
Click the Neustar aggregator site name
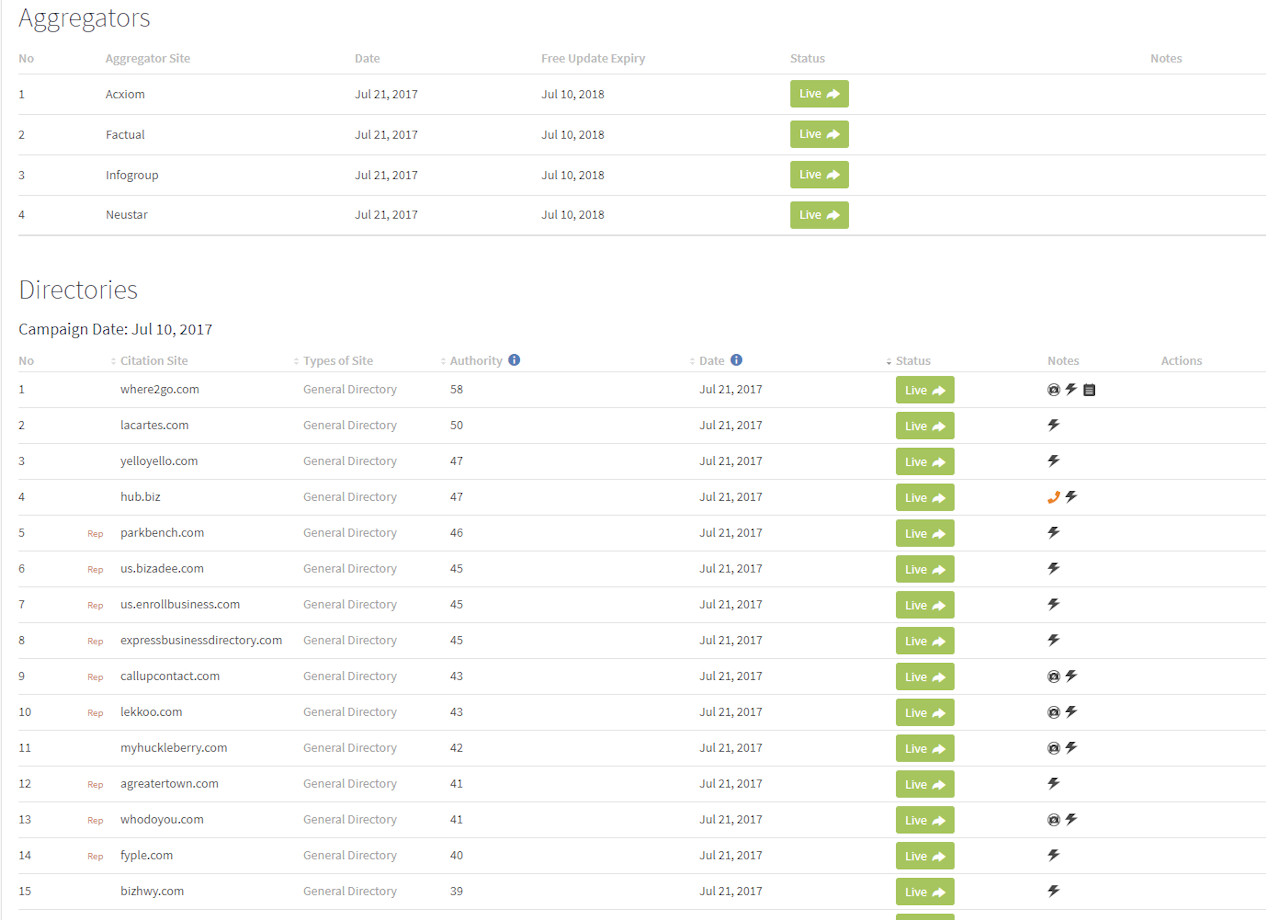127,215
